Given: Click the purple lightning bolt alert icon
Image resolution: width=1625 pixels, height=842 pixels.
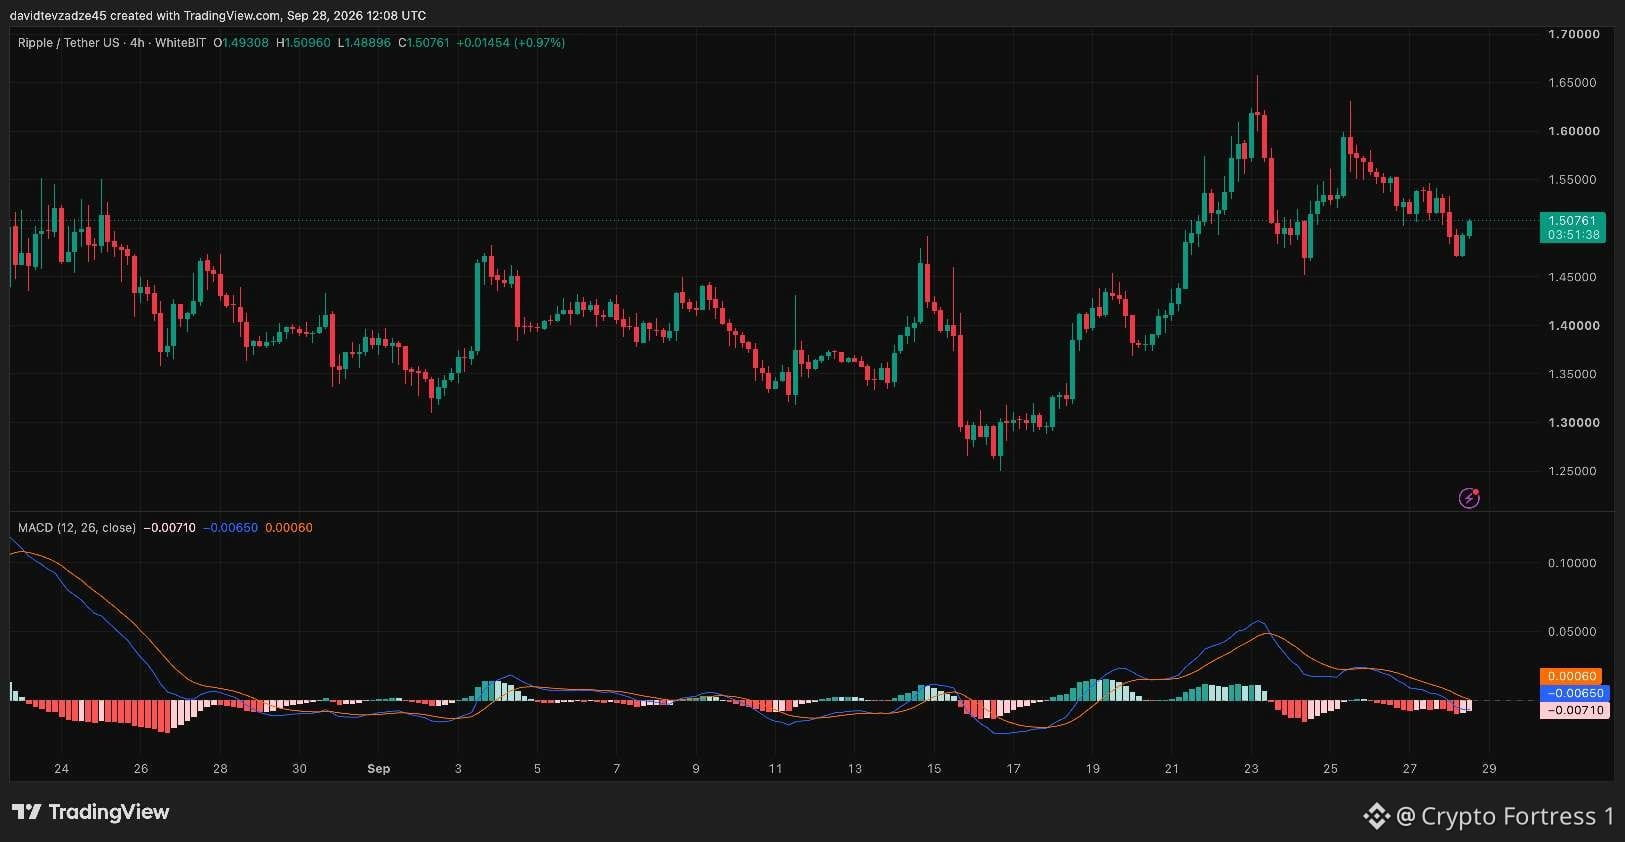Looking at the screenshot, I should 1469,497.
